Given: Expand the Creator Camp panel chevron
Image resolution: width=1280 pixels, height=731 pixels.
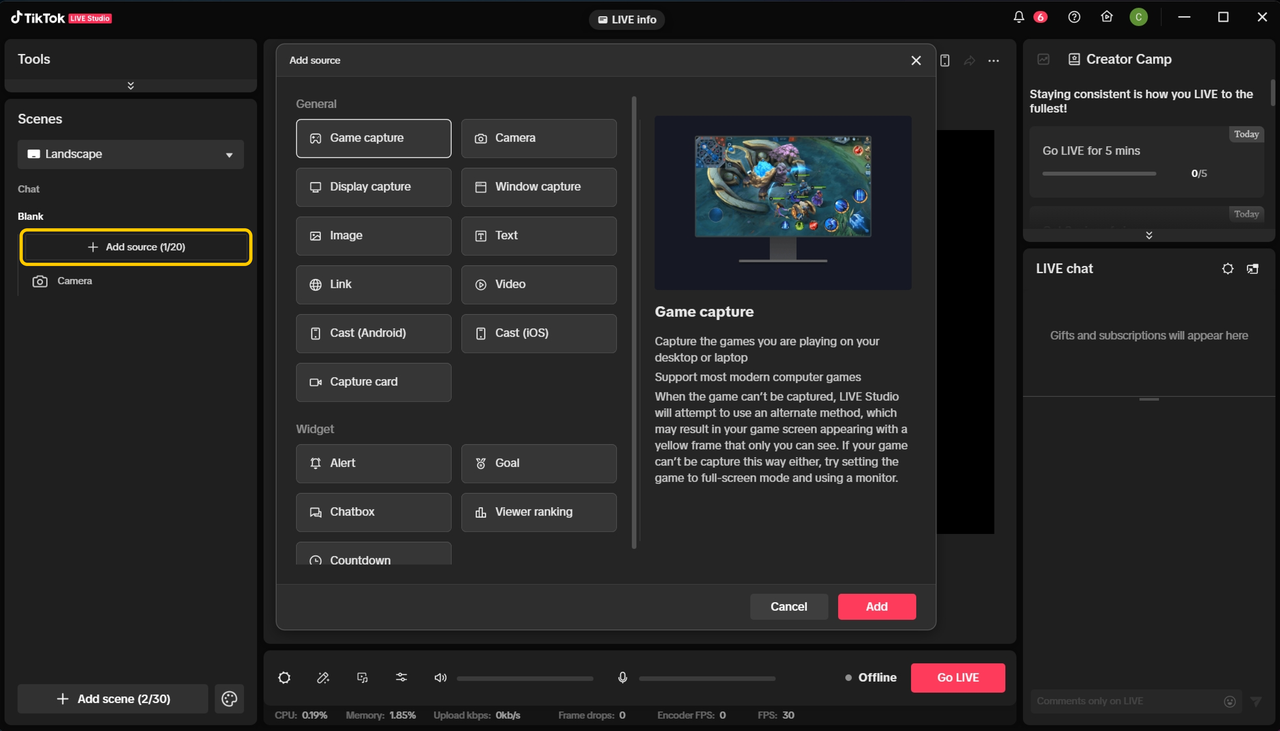Looking at the screenshot, I should (x=1149, y=236).
